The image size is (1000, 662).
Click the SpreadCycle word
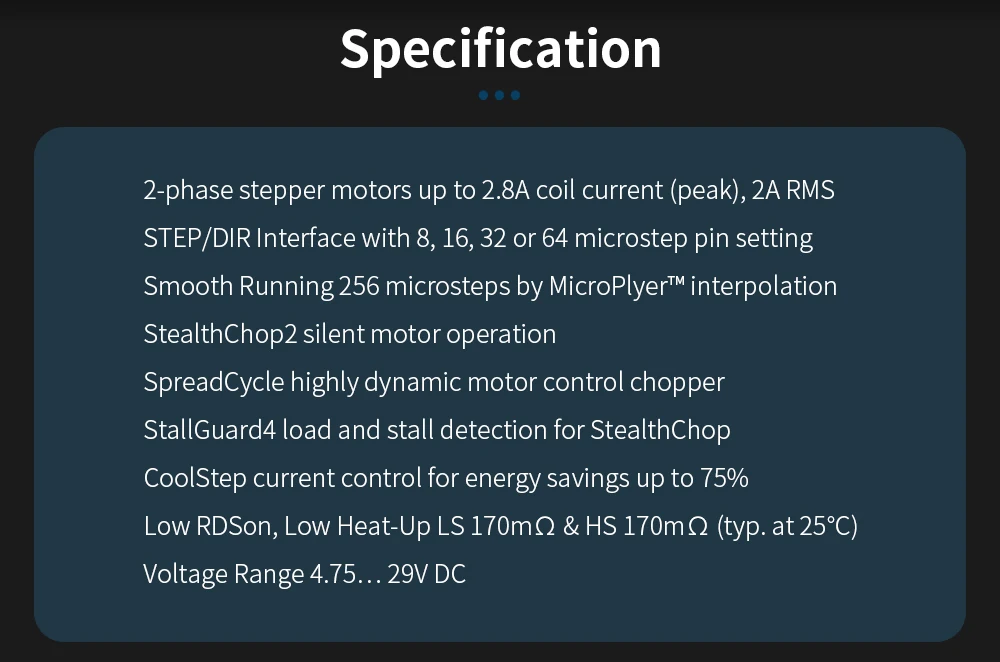point(213,382)
